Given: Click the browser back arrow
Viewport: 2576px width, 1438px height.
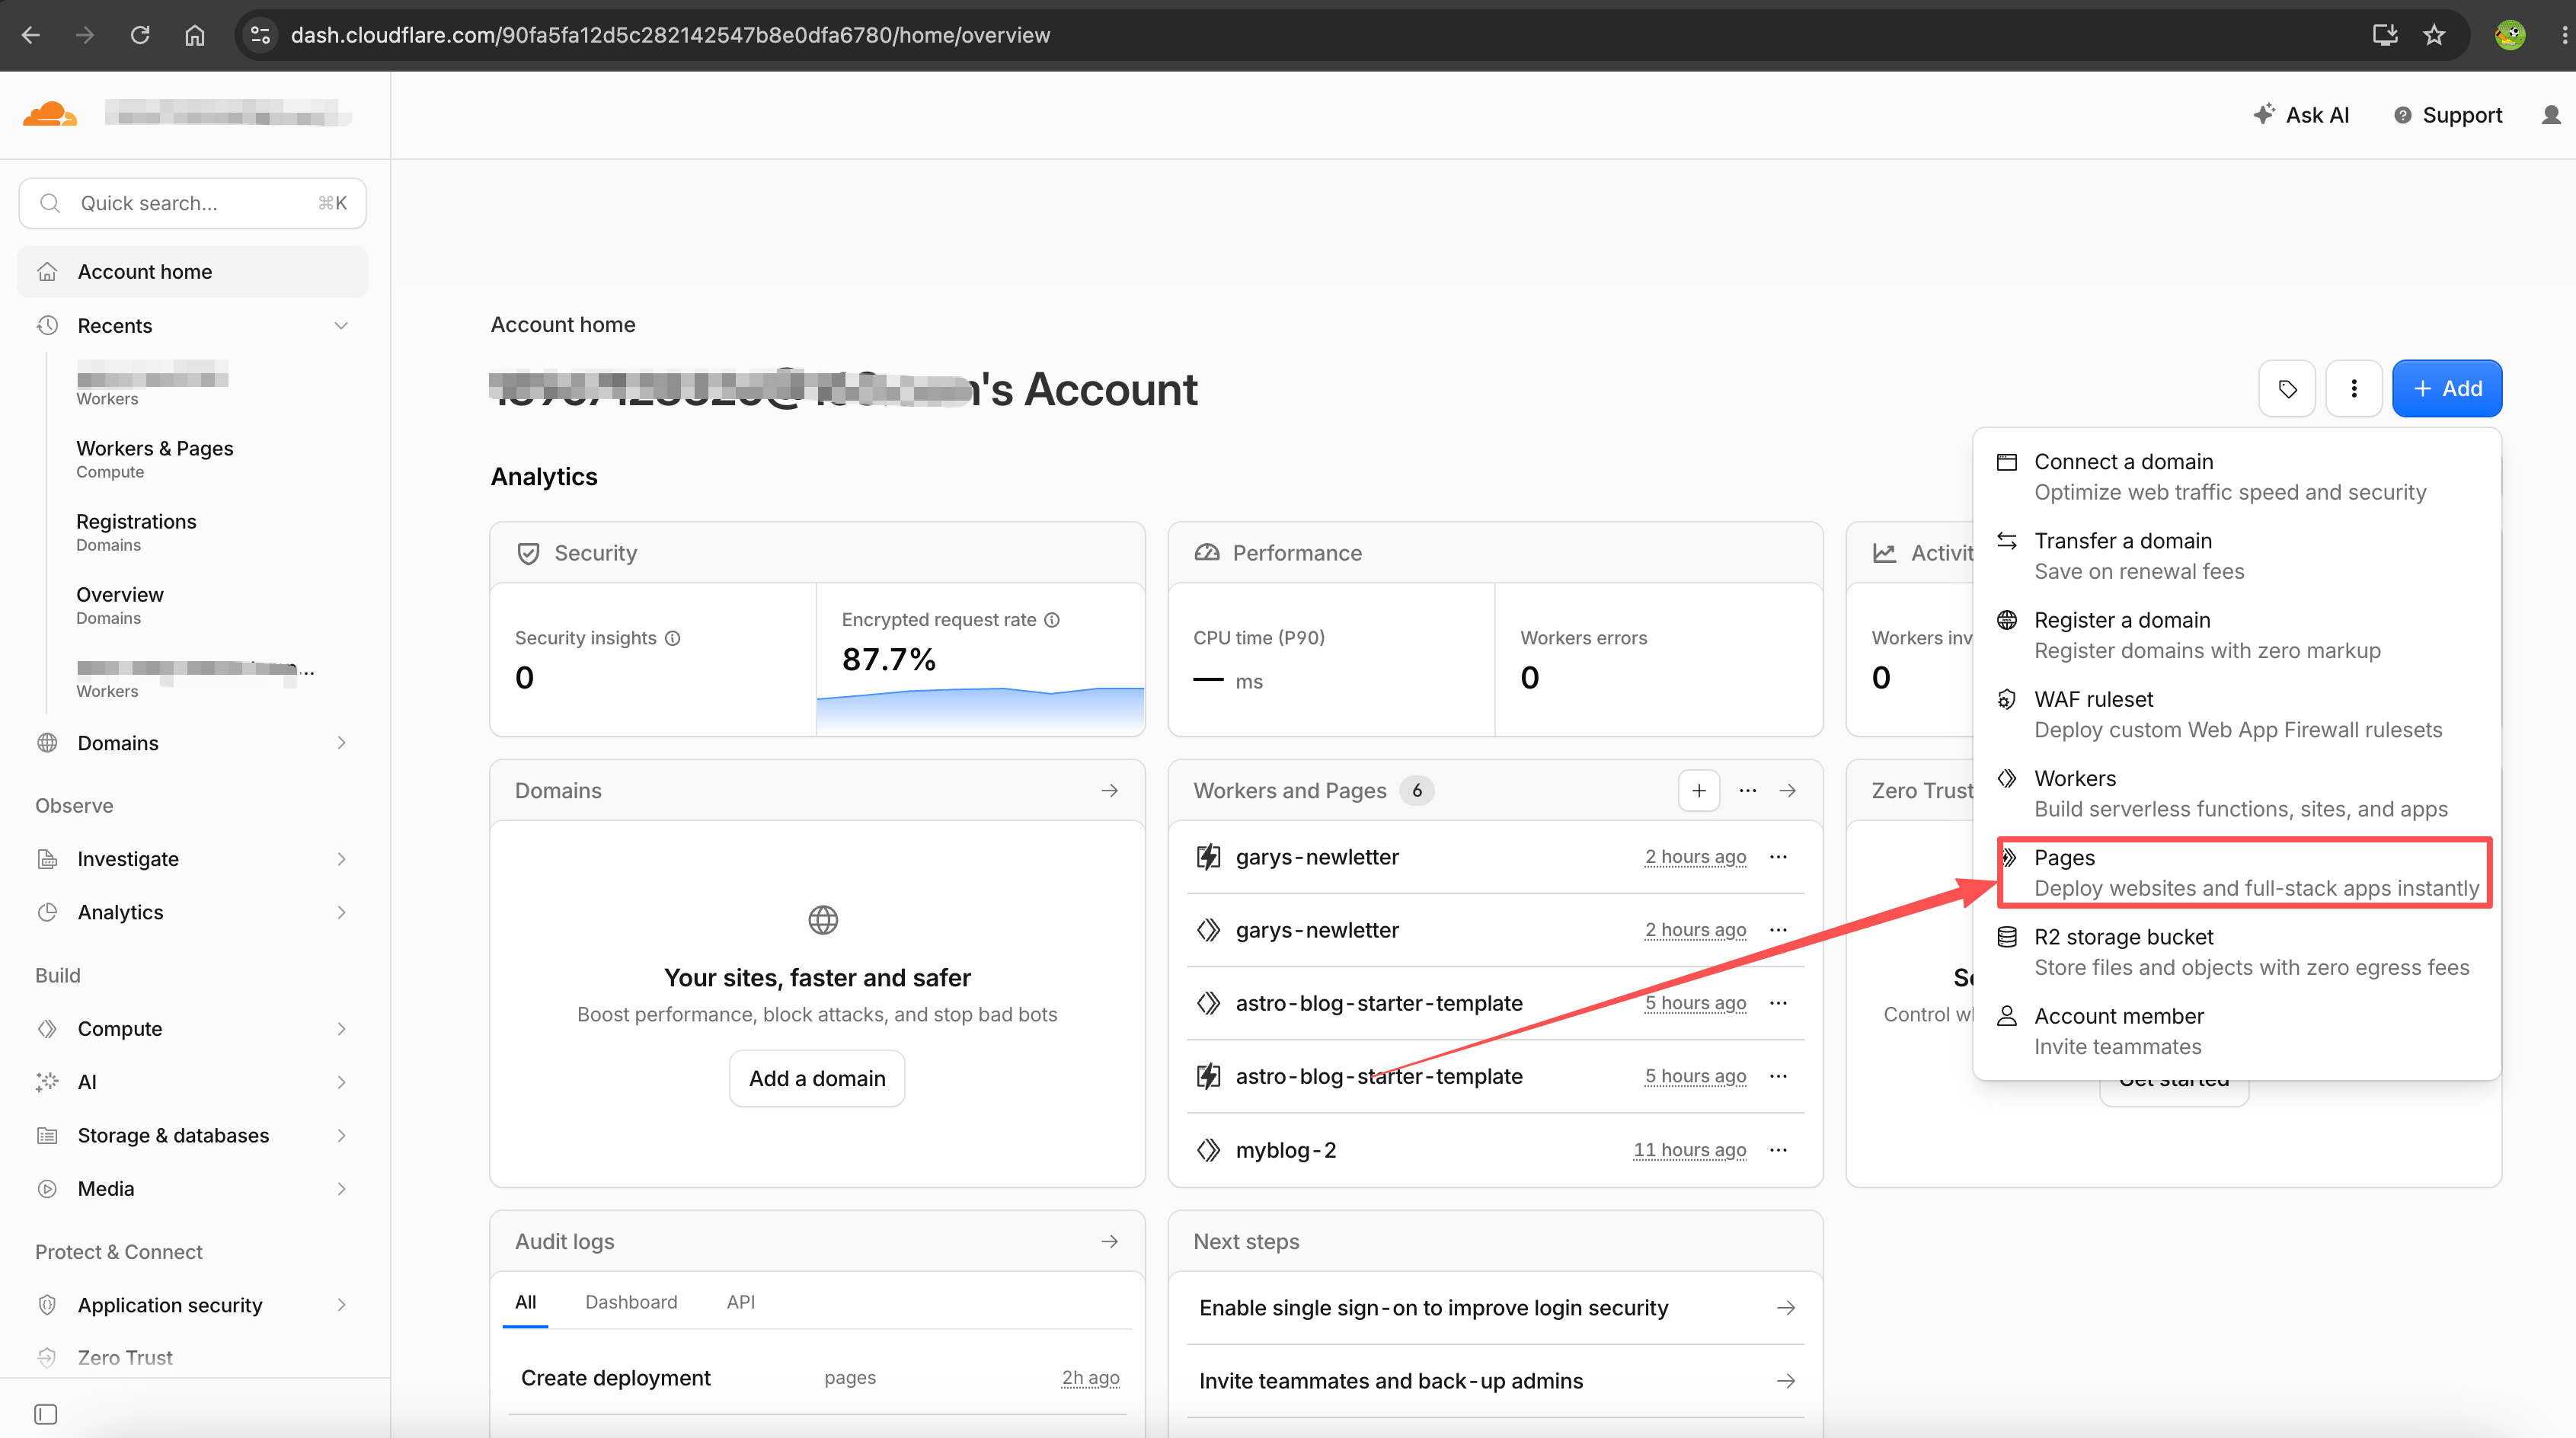Looking at the screenshot, I should [31, 35].
